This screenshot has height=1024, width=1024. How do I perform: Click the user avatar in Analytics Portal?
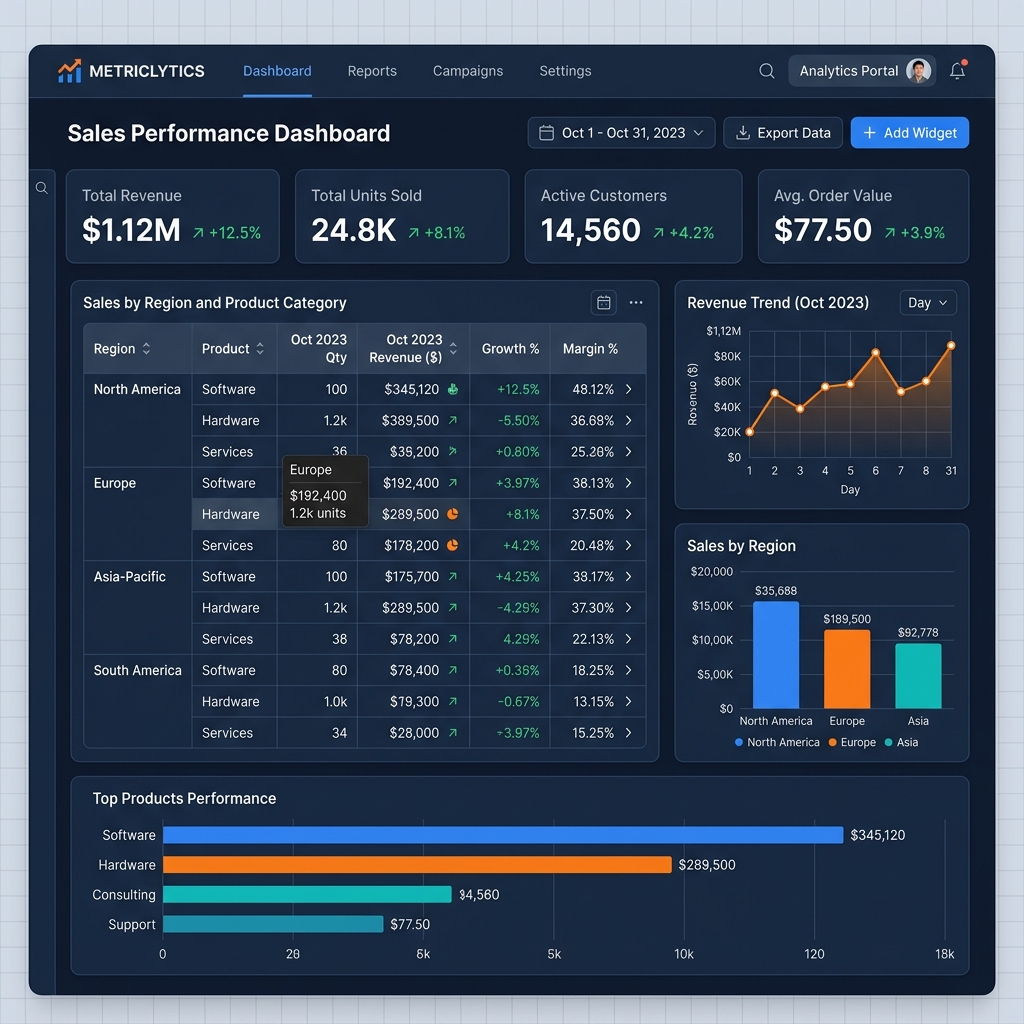click(x=918, y=71)
